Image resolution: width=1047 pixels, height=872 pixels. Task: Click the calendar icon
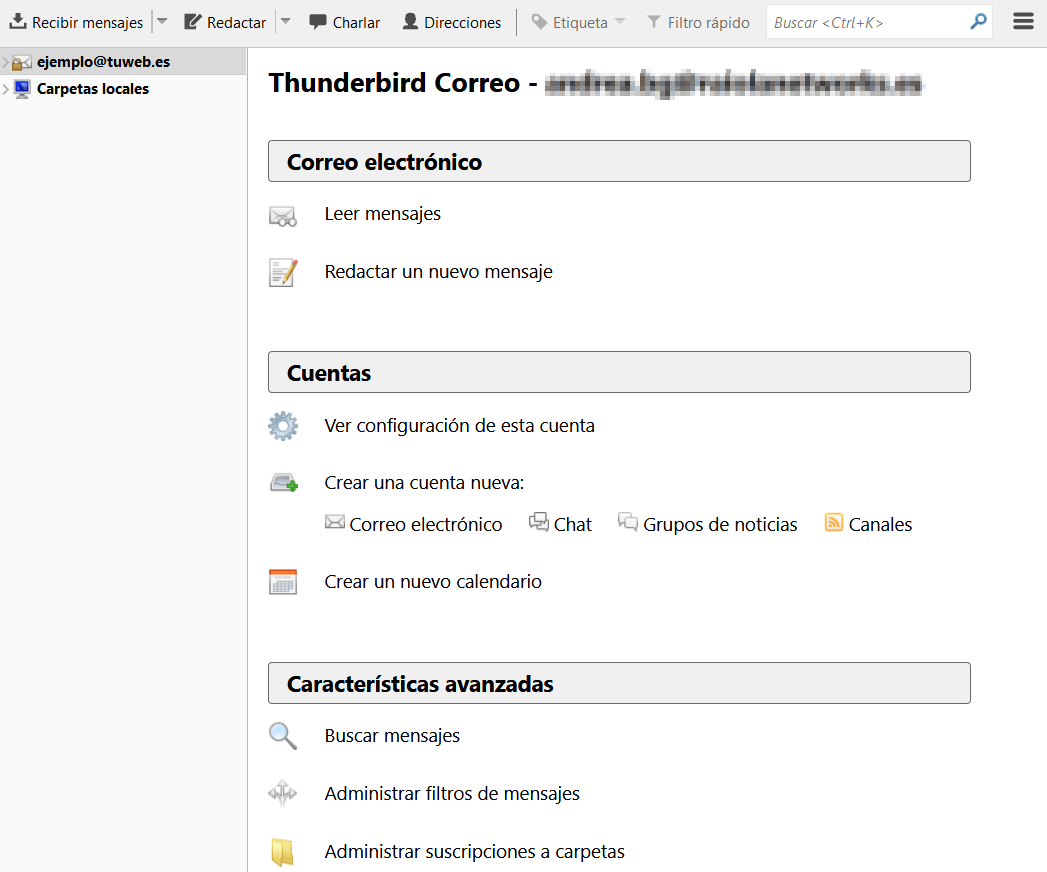click(283, 582)
